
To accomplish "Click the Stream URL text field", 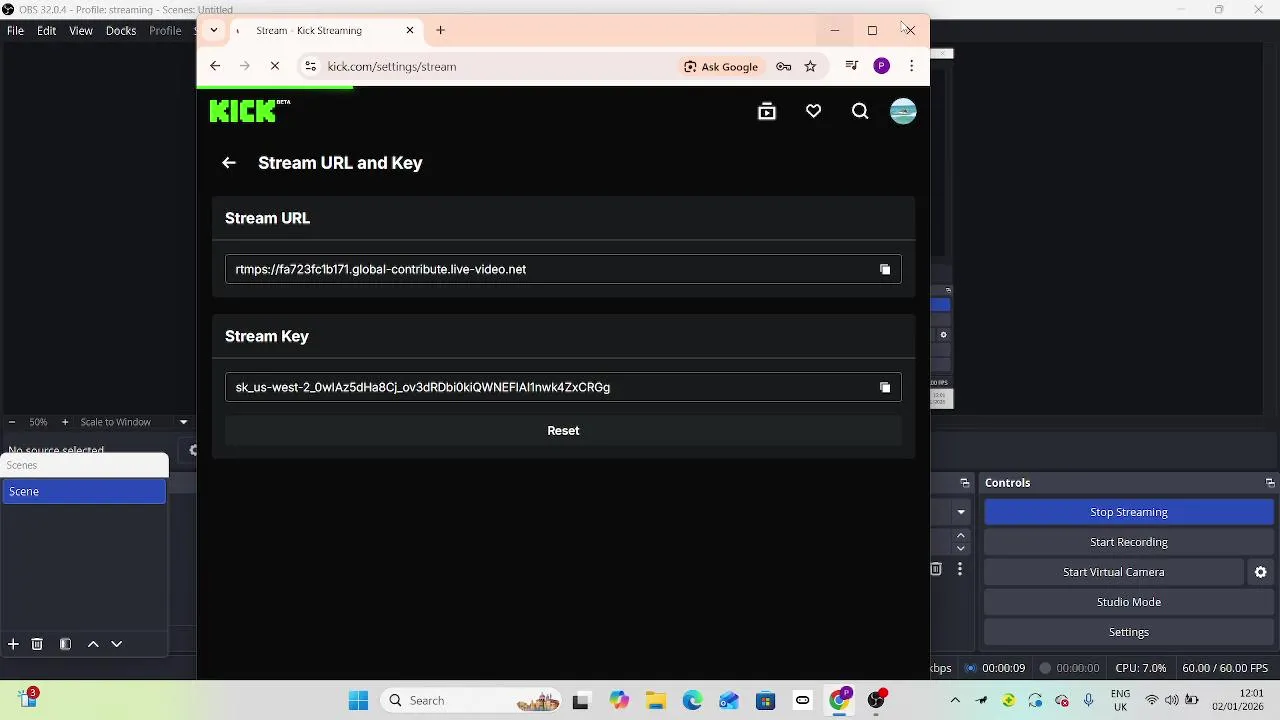I will [x=563, y=269].
